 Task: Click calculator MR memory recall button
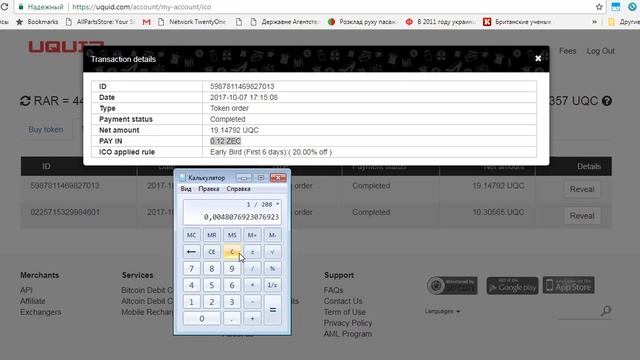(x=211, y=235)
